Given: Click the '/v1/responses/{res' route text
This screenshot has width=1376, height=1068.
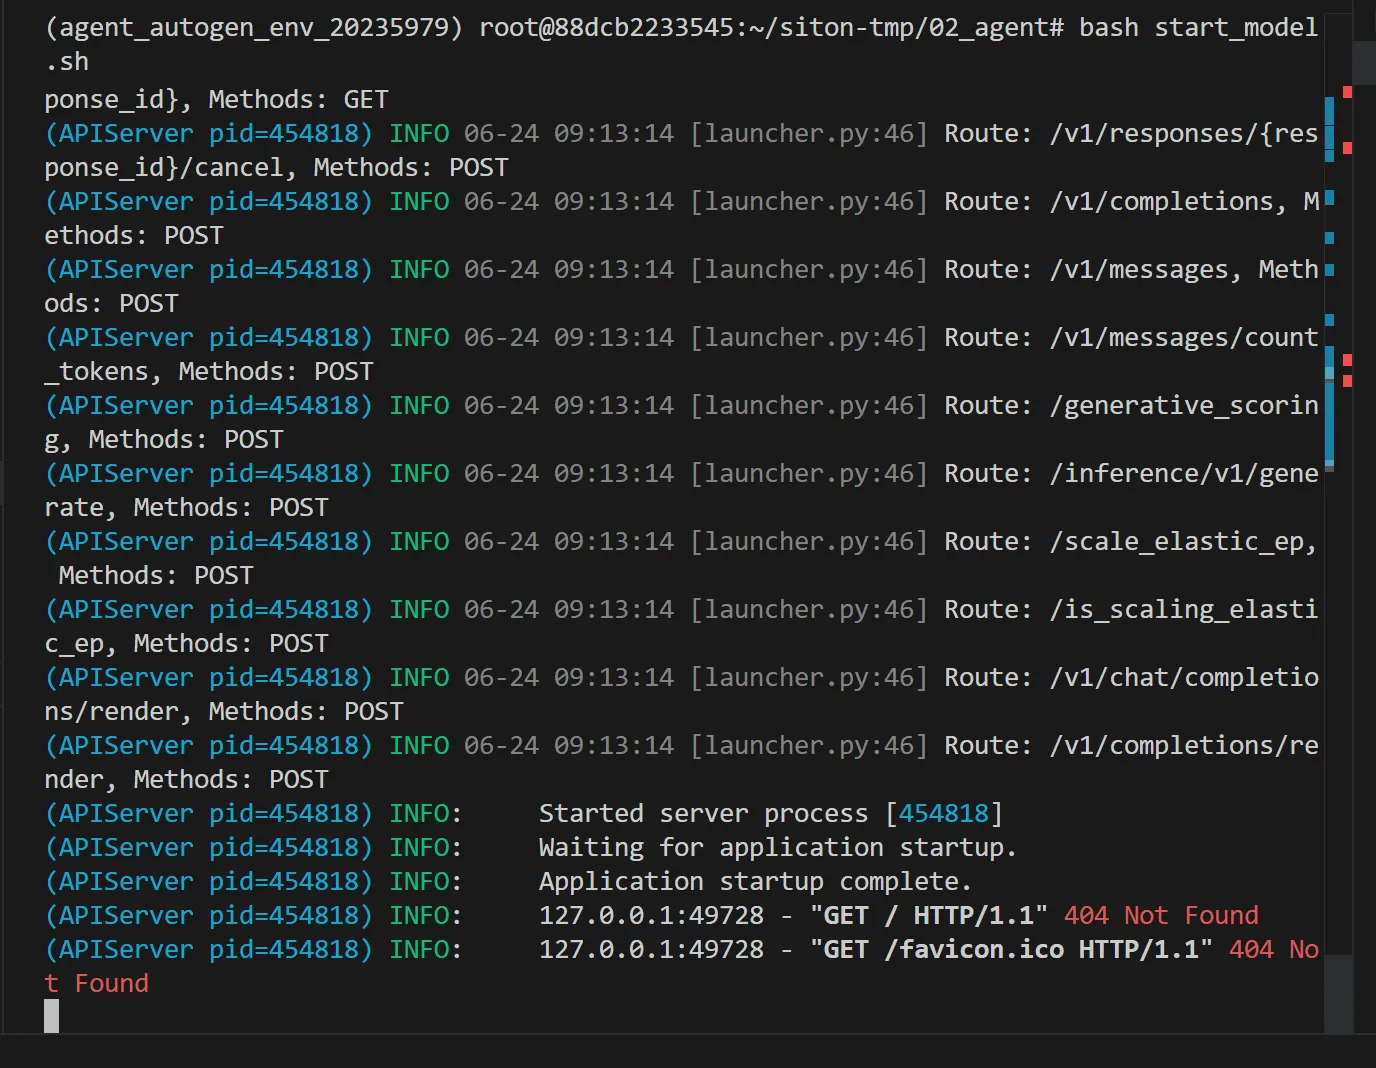Looking at the screenshot, I should (1183, 133).
